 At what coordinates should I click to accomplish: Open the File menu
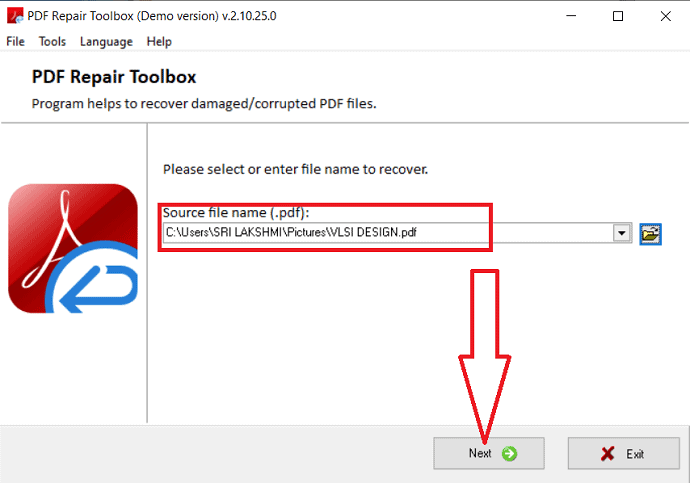16,42
